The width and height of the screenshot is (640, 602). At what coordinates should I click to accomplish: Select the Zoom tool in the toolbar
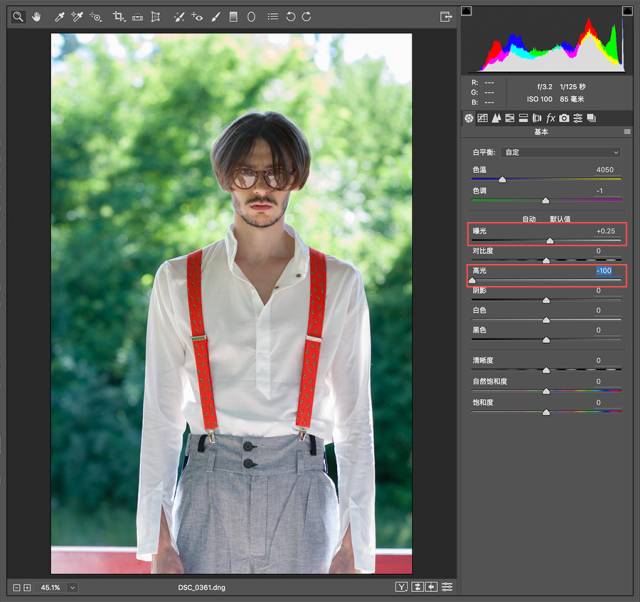coord(18,17)
